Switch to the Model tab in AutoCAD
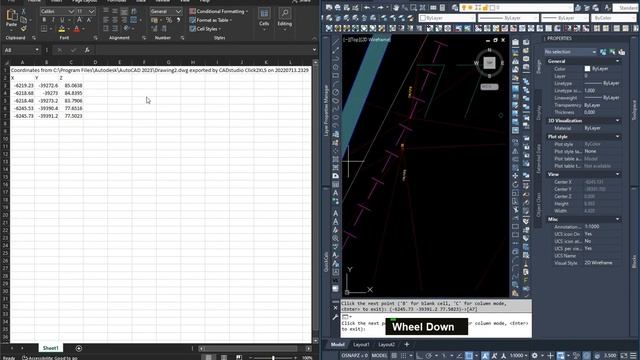 [x=338, y=344]
